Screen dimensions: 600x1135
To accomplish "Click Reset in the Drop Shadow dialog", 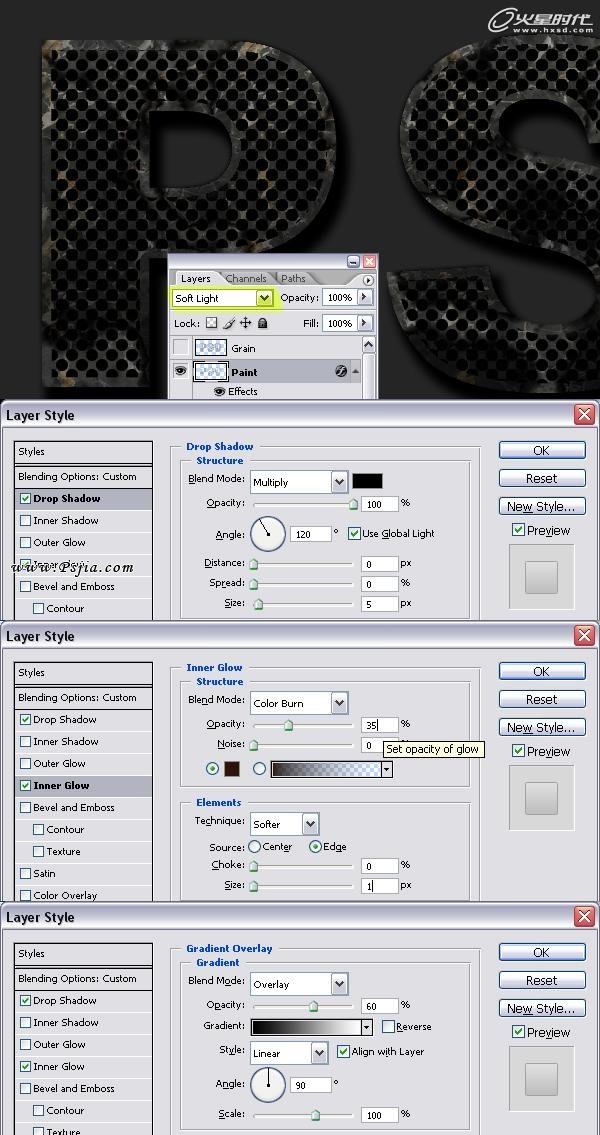I will click(x=541, y=478).
